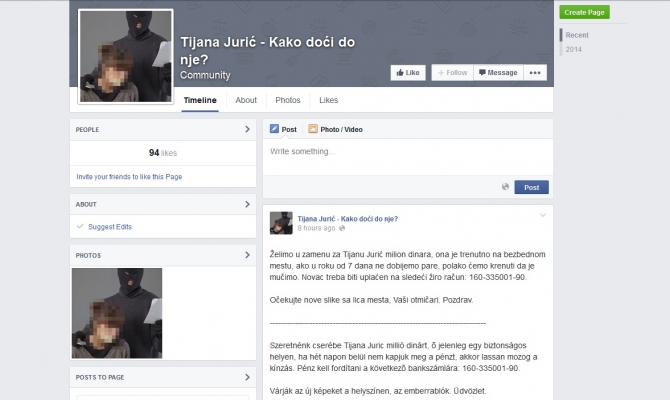This screenshot has width=670, height=400.
Task: Switch to the About tab
Action: [x=246, y=100]
